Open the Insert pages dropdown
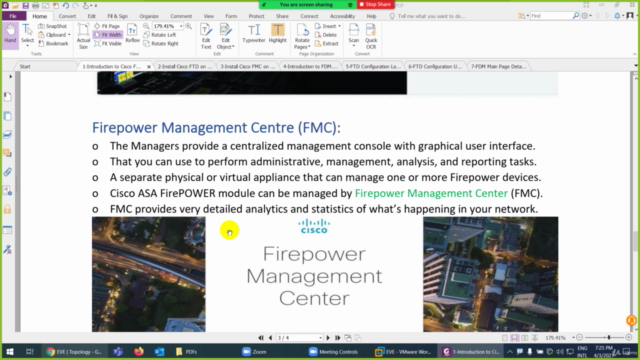This screenshot has height=360, width=640. [328, 26]
